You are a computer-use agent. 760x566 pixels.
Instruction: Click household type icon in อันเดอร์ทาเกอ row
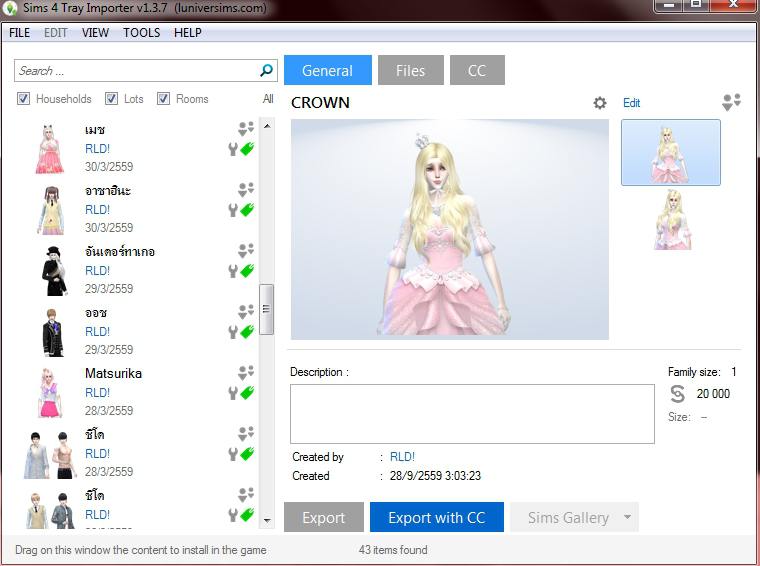coord(246,251)
